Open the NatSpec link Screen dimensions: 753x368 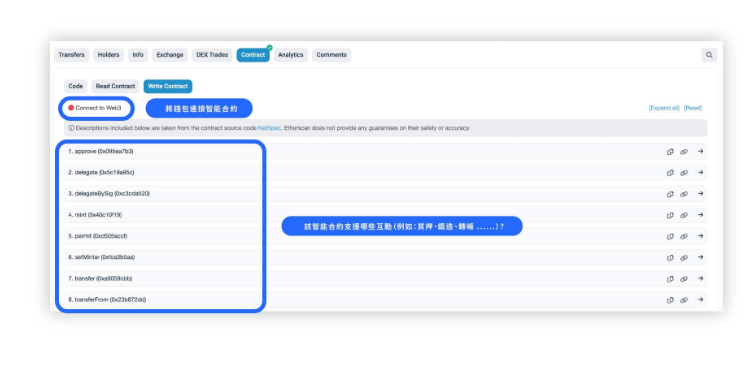269,128
